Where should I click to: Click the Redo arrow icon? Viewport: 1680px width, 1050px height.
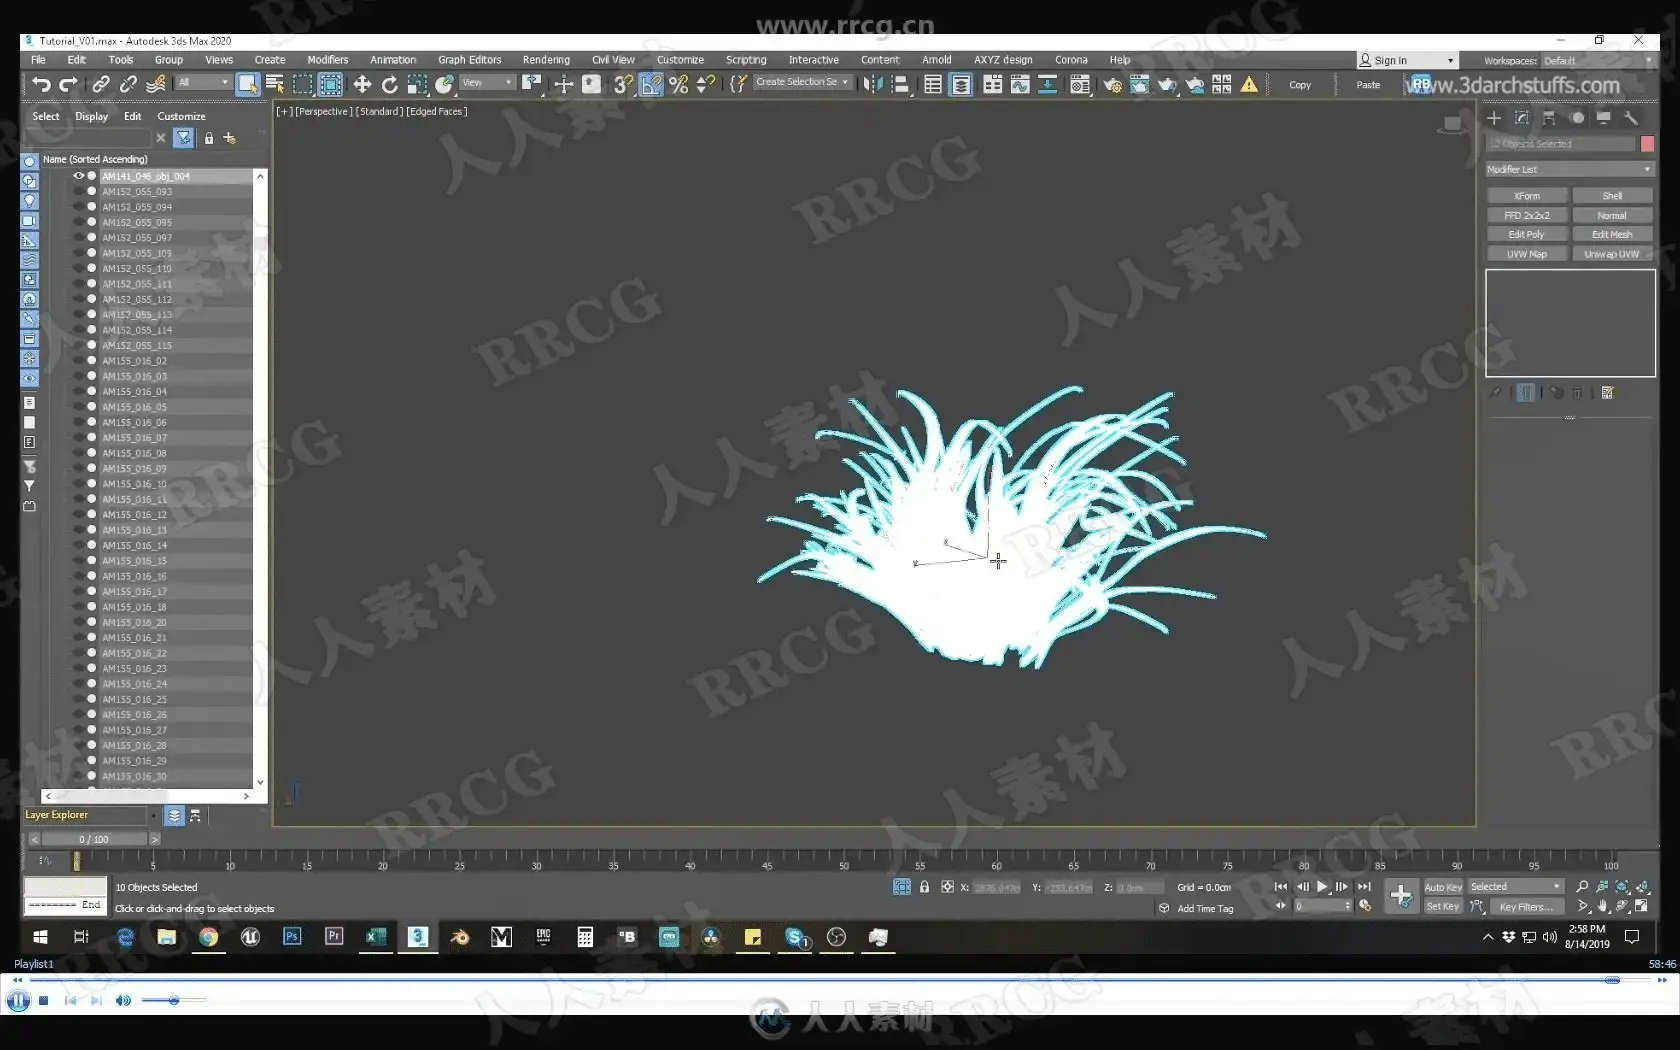point(68,85)
